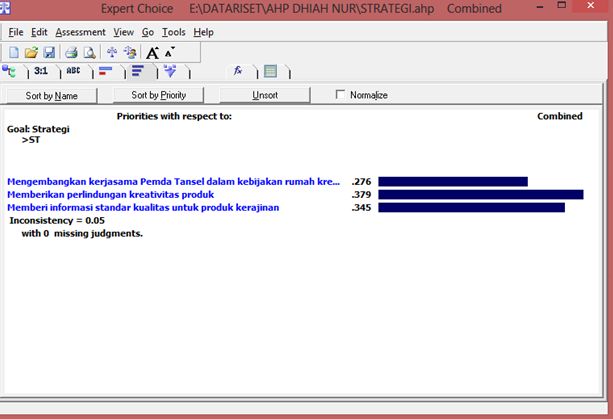The height and width of the screenshot is (419, 613).
Task: Close the Expert Choice window
Action: (591, 5)
